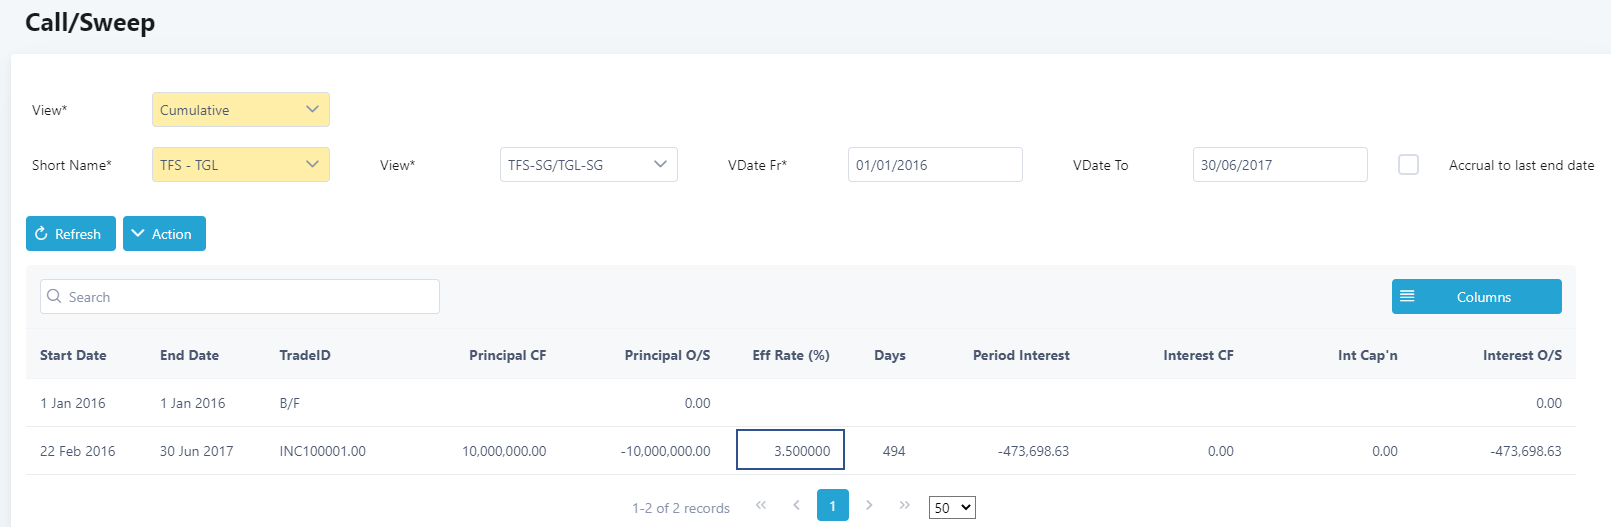Viewport: 1611px width, 527px height.
Task: Click the INC100001.00 TradeID cell
Action: (x=323, y=451)
